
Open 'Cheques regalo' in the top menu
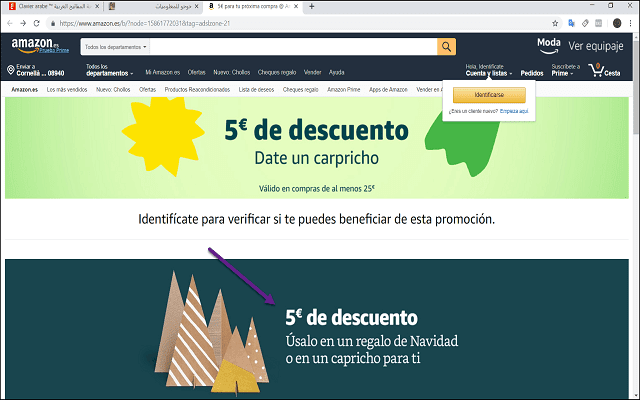click(x=278, y=72)
